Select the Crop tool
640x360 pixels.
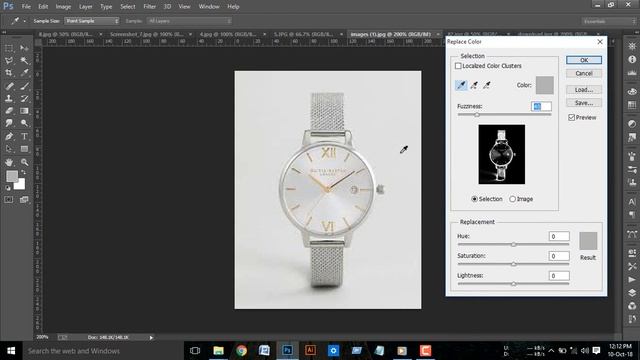coord(9,73)
